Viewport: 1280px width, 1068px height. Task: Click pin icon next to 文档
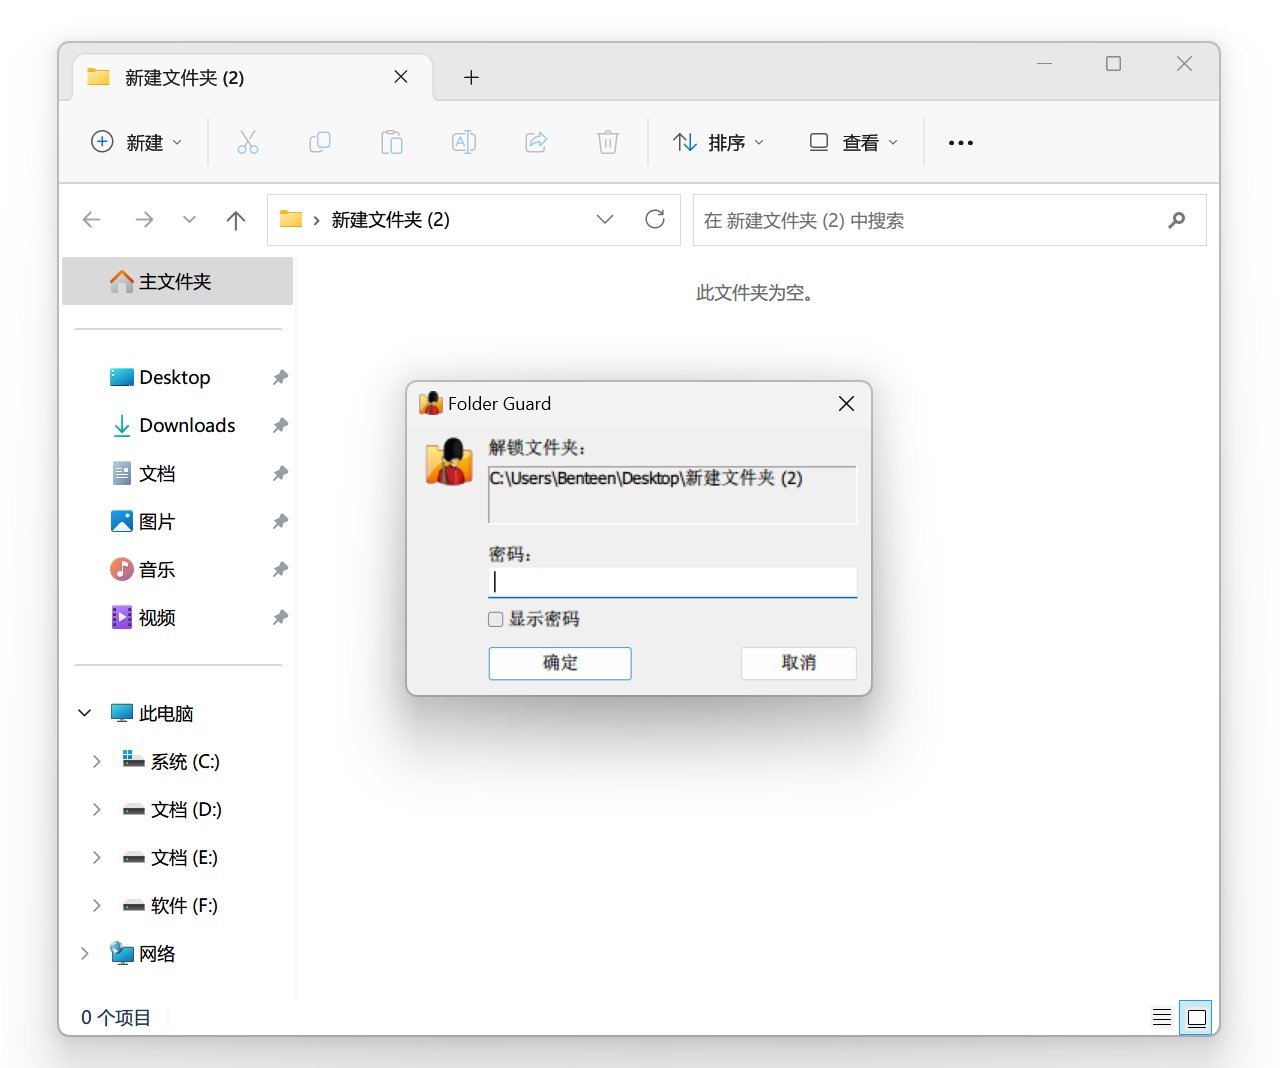pyautogui.click(x=280, y=474)
